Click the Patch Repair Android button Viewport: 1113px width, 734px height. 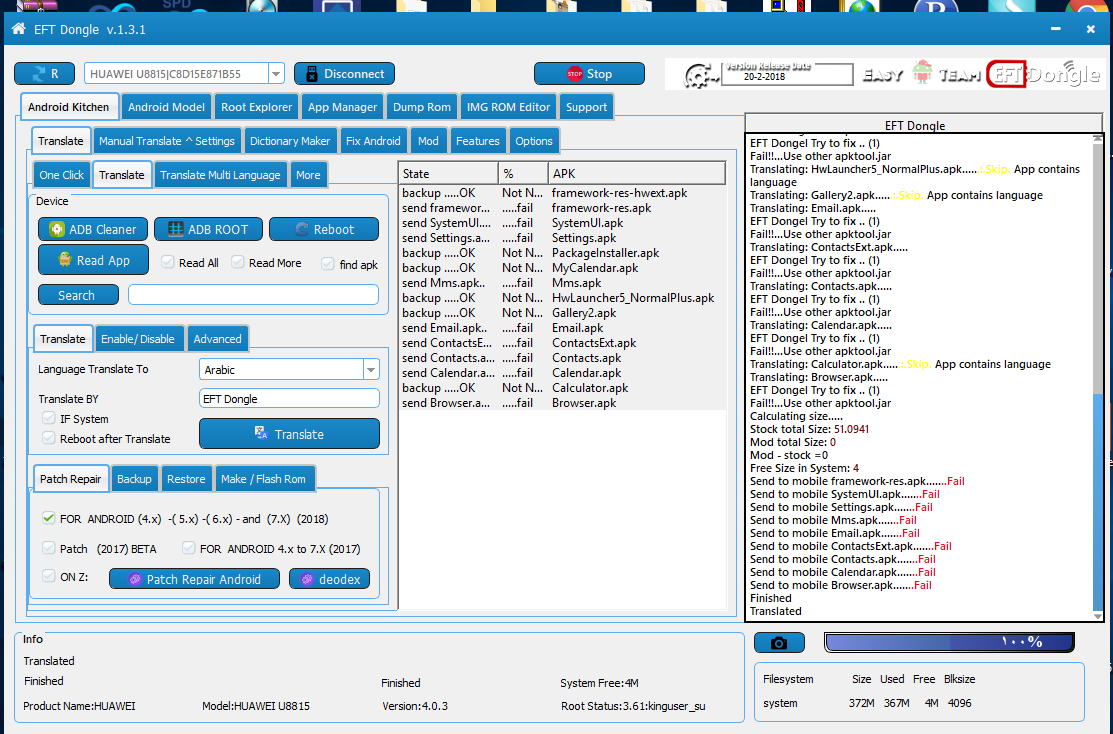coord(194,579)
